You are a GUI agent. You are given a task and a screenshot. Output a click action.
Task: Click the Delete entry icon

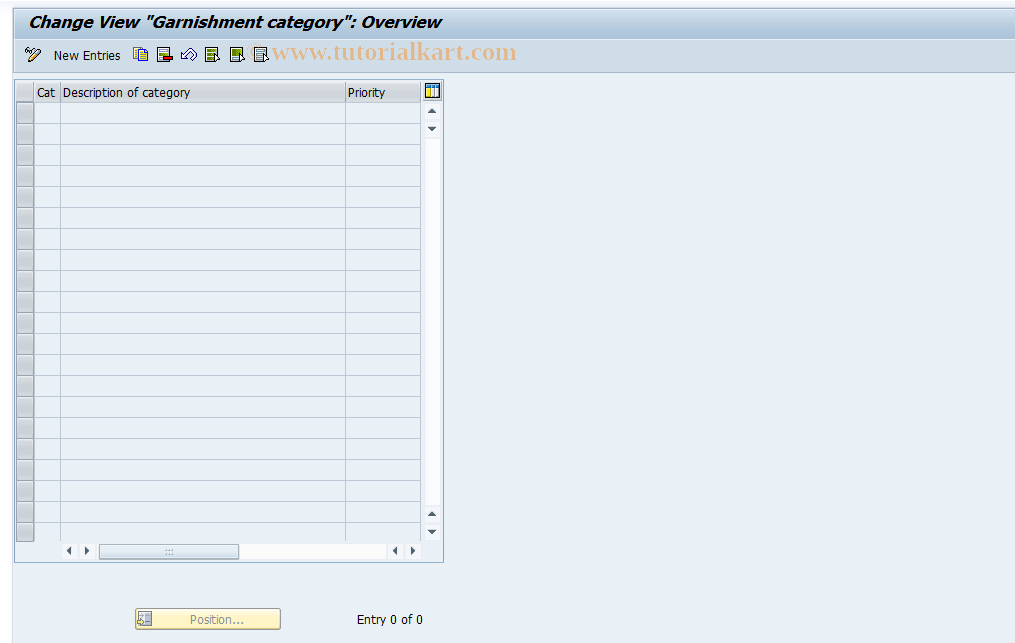tap(164, 54)
